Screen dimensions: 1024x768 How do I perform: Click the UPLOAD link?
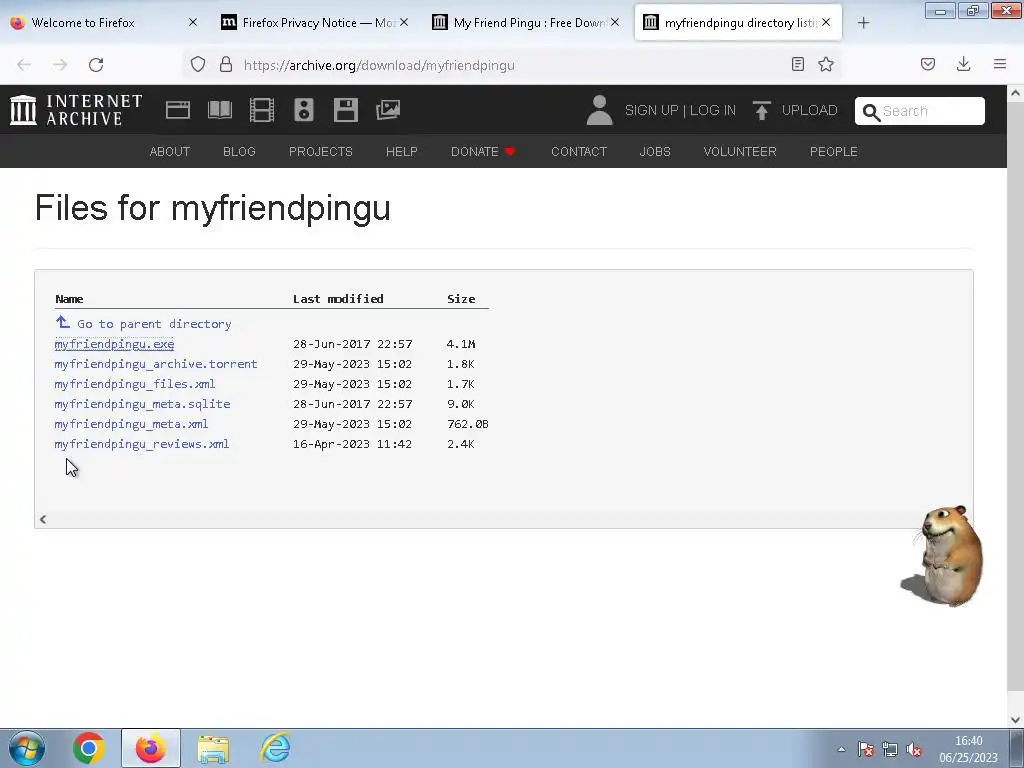tap(810, 110)
